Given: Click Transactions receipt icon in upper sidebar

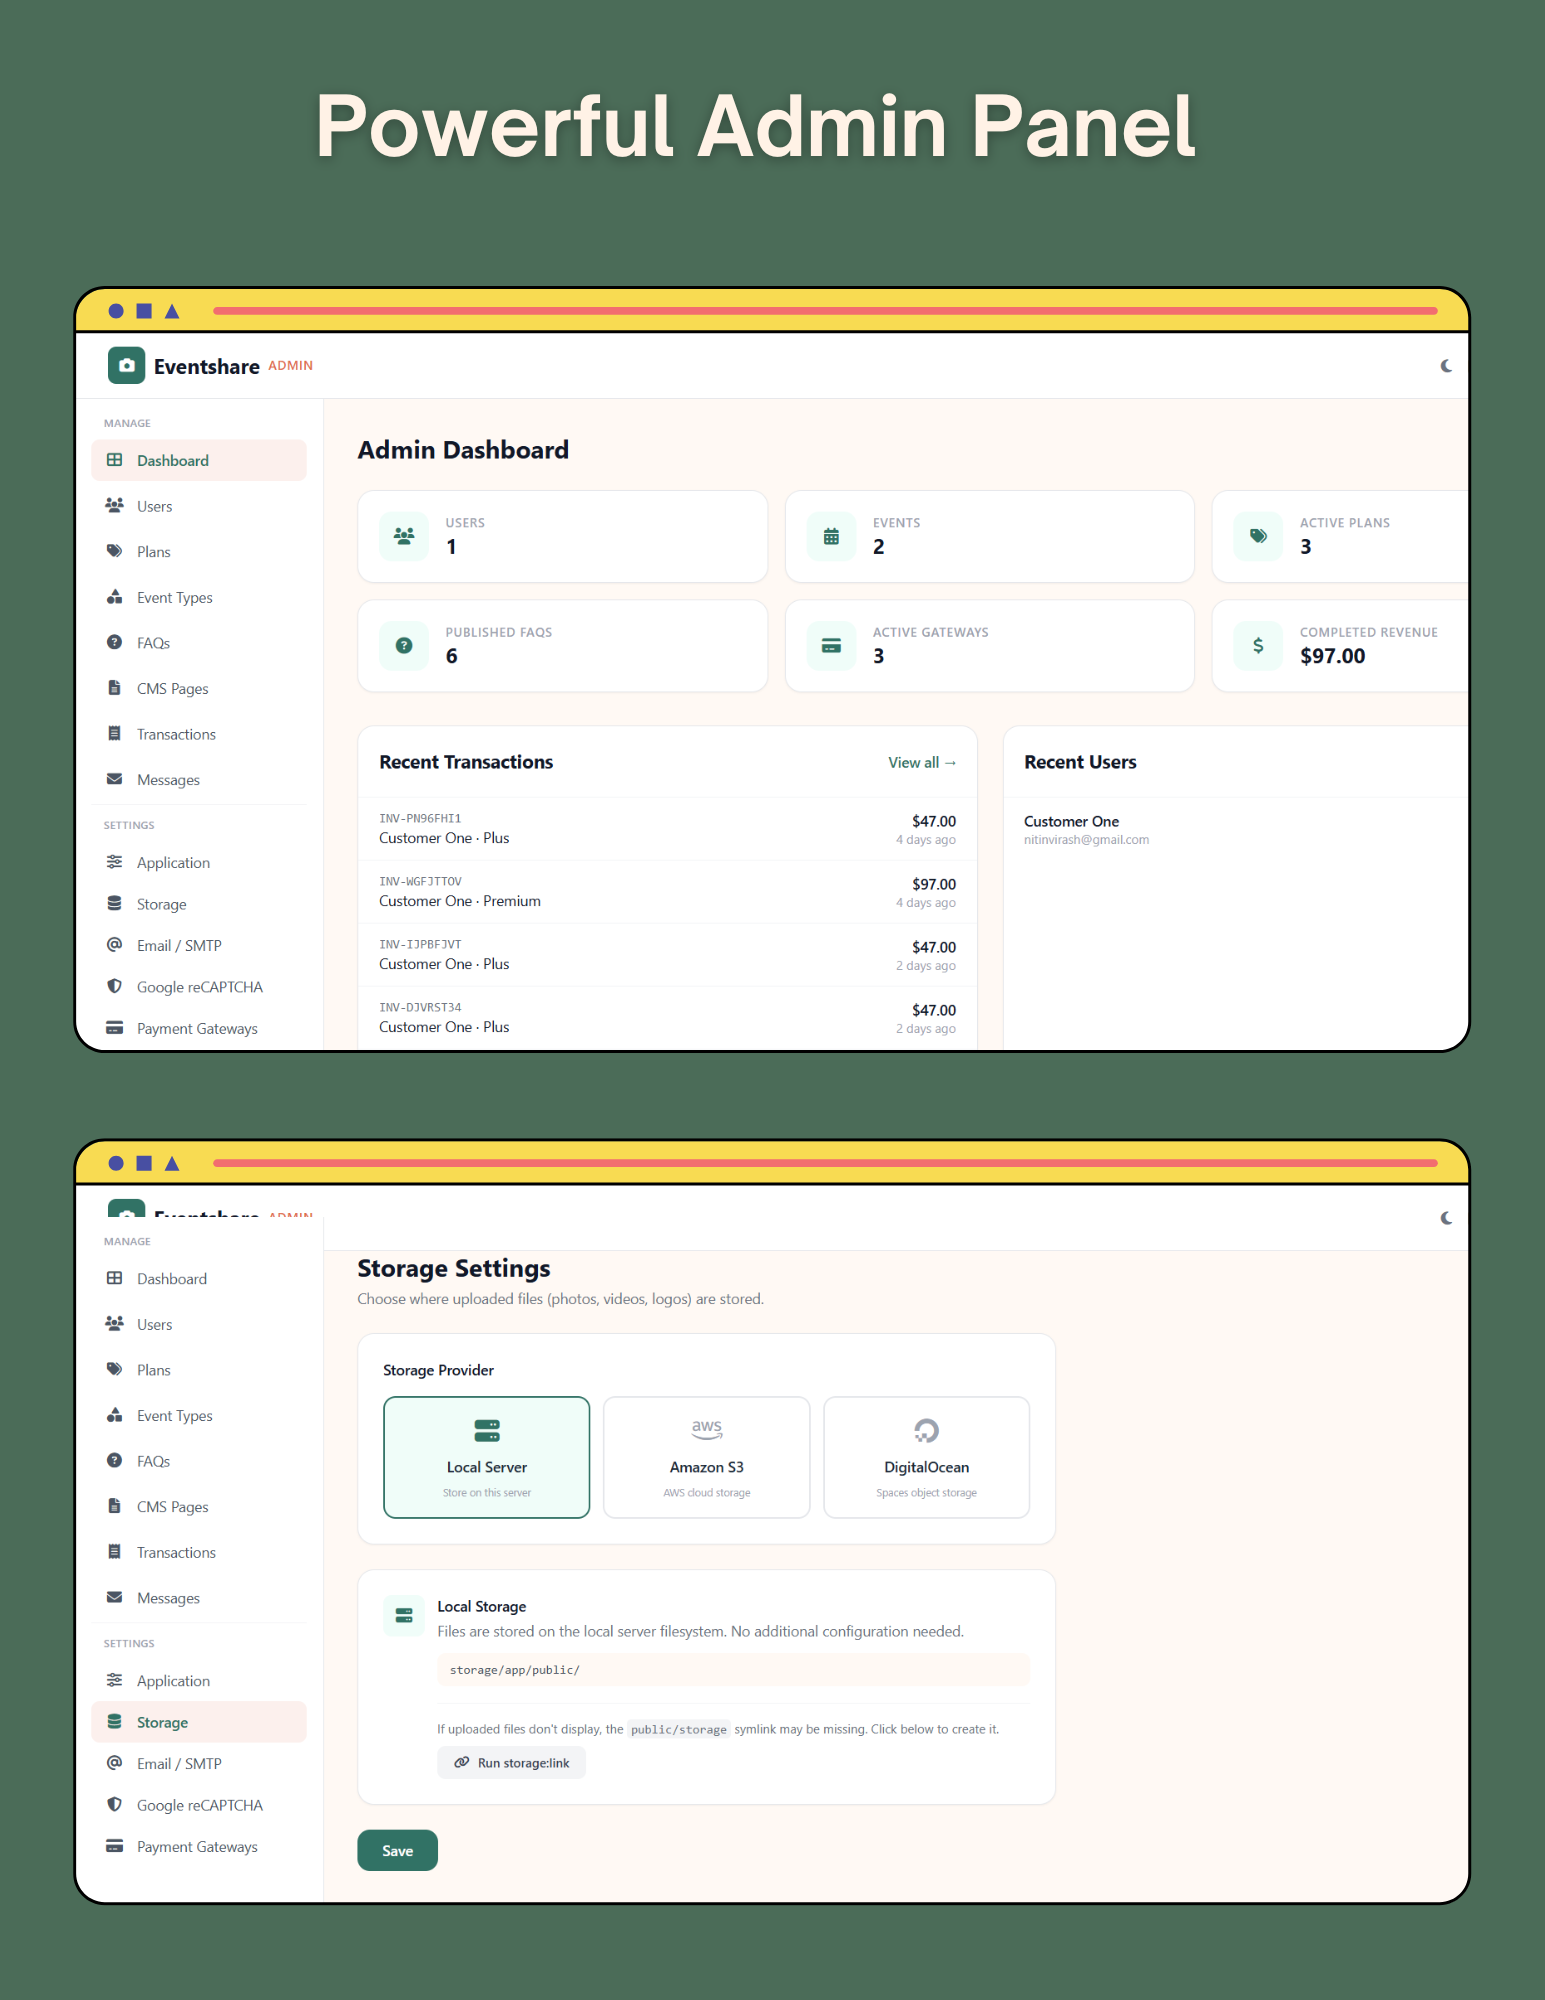Looking at the screenshot, I should click(x=115, y=734).
